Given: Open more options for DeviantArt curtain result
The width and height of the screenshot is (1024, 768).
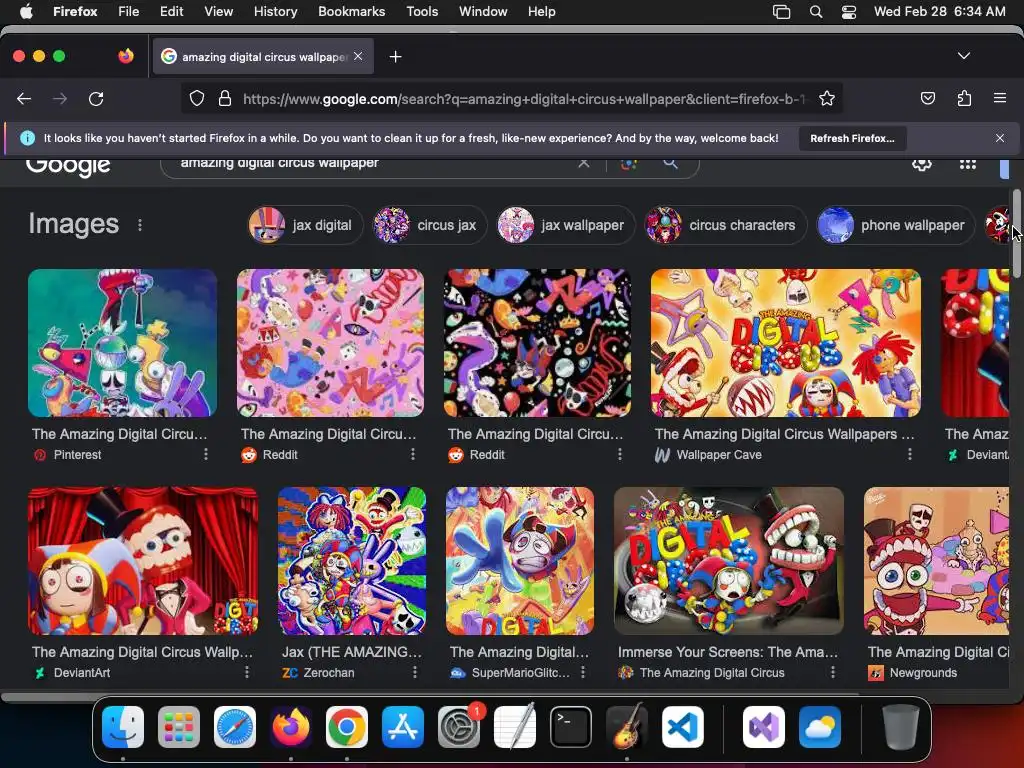Looking at the screenshot, I should (x=247, y=672).
